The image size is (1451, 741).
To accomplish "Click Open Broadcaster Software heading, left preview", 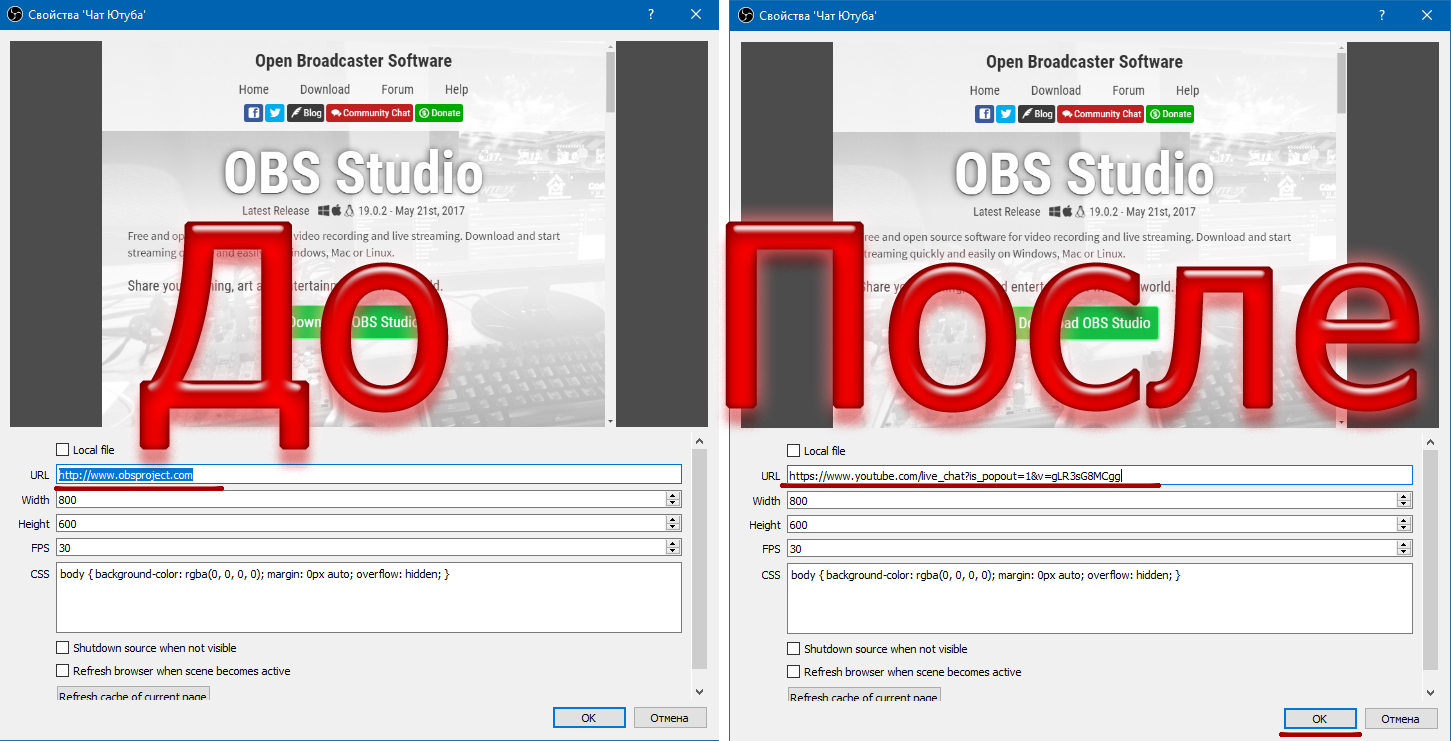I will click(x=353, y=61).
